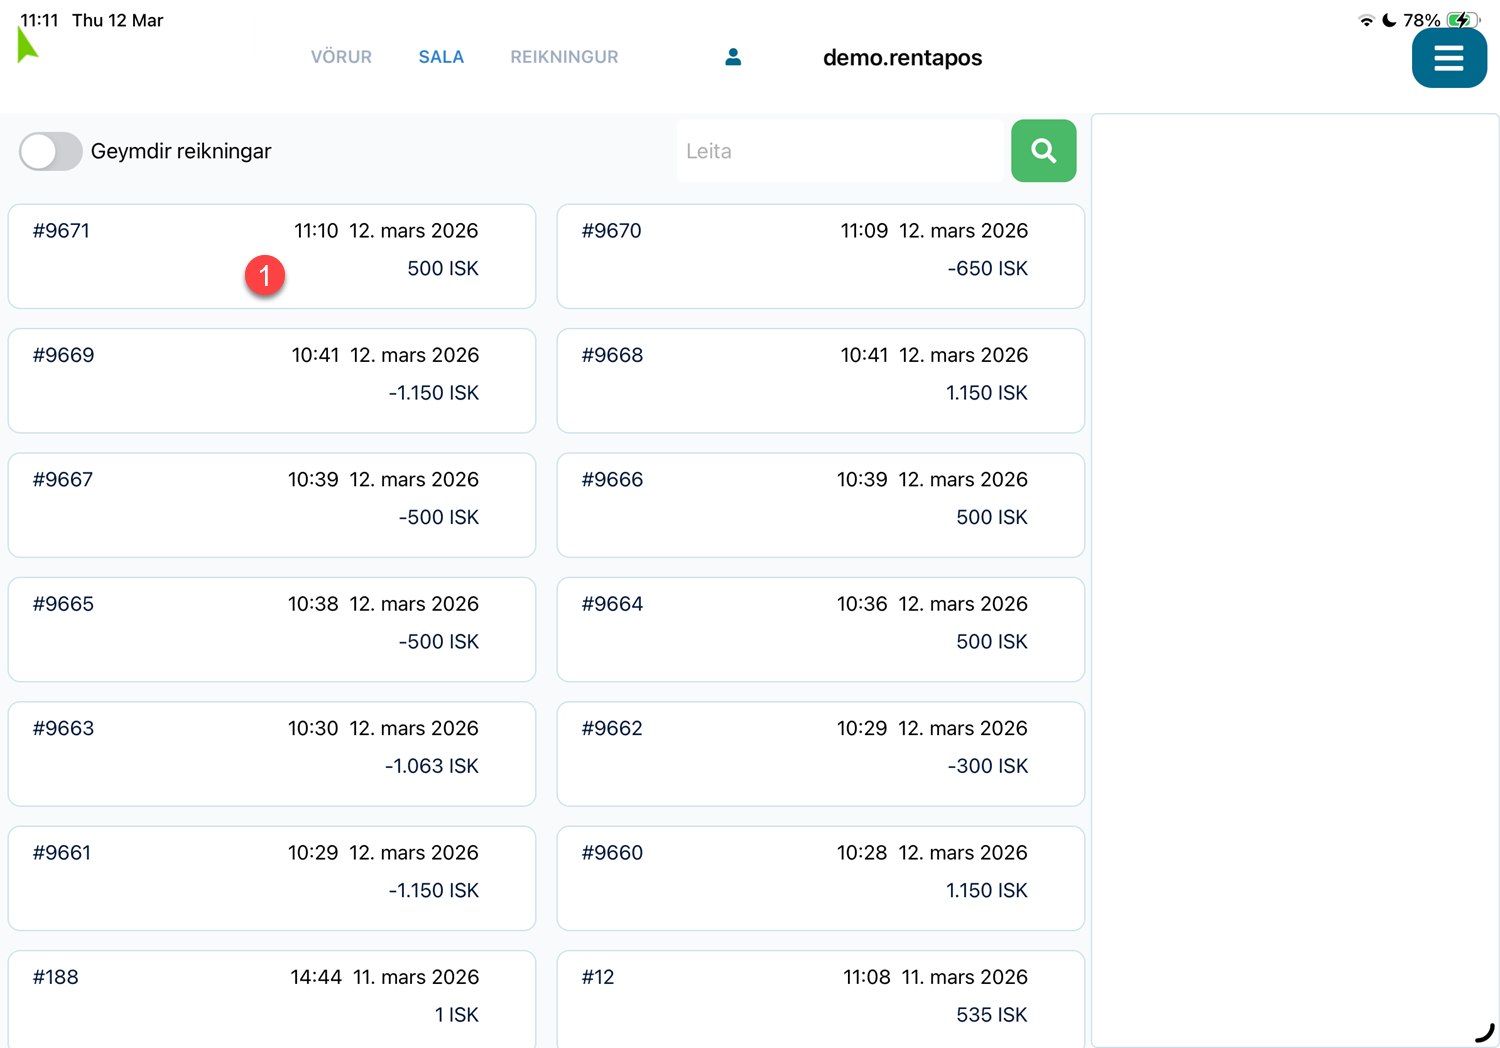Click the demo.rentapos account name
This screenshot has height=1048, width=1500.
[x=902, y=58]
